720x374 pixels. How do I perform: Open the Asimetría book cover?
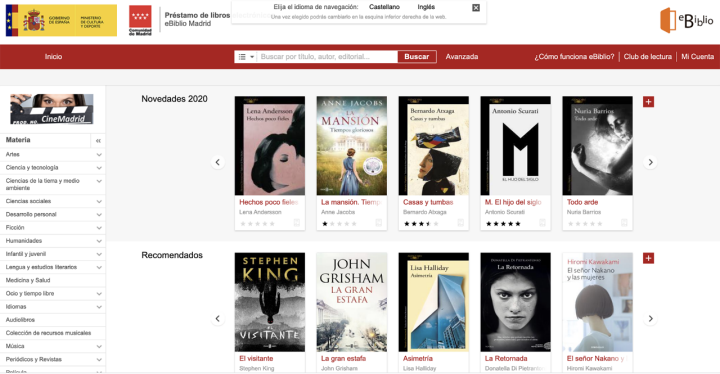pos(433,302)
